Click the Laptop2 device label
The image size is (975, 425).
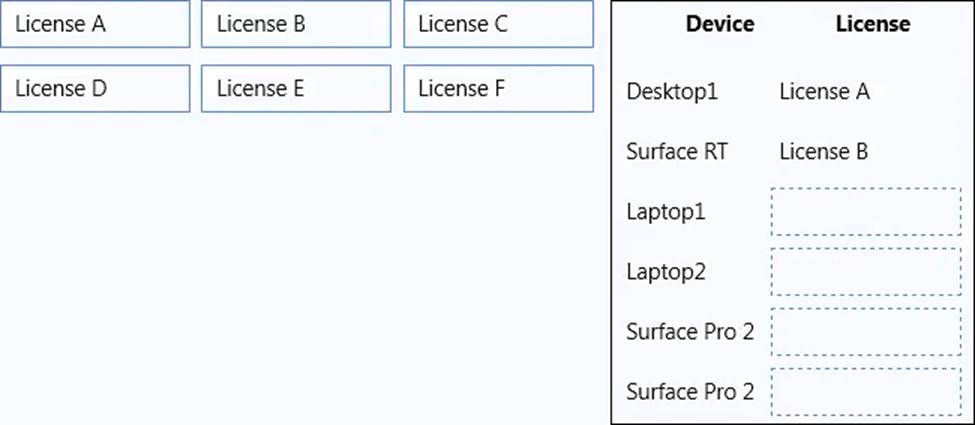[666, 271]
